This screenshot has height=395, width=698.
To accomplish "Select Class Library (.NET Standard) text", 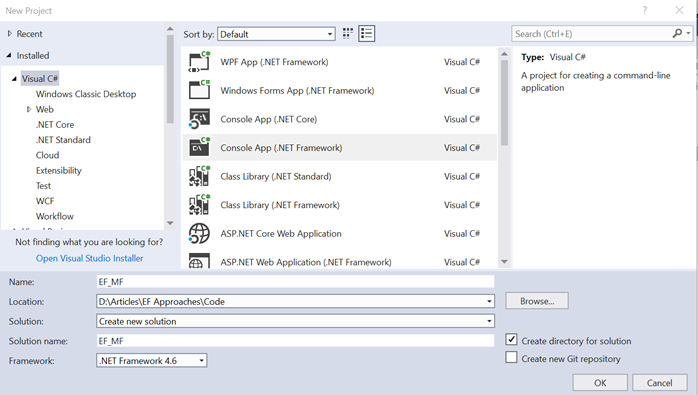I will point(276,176).
